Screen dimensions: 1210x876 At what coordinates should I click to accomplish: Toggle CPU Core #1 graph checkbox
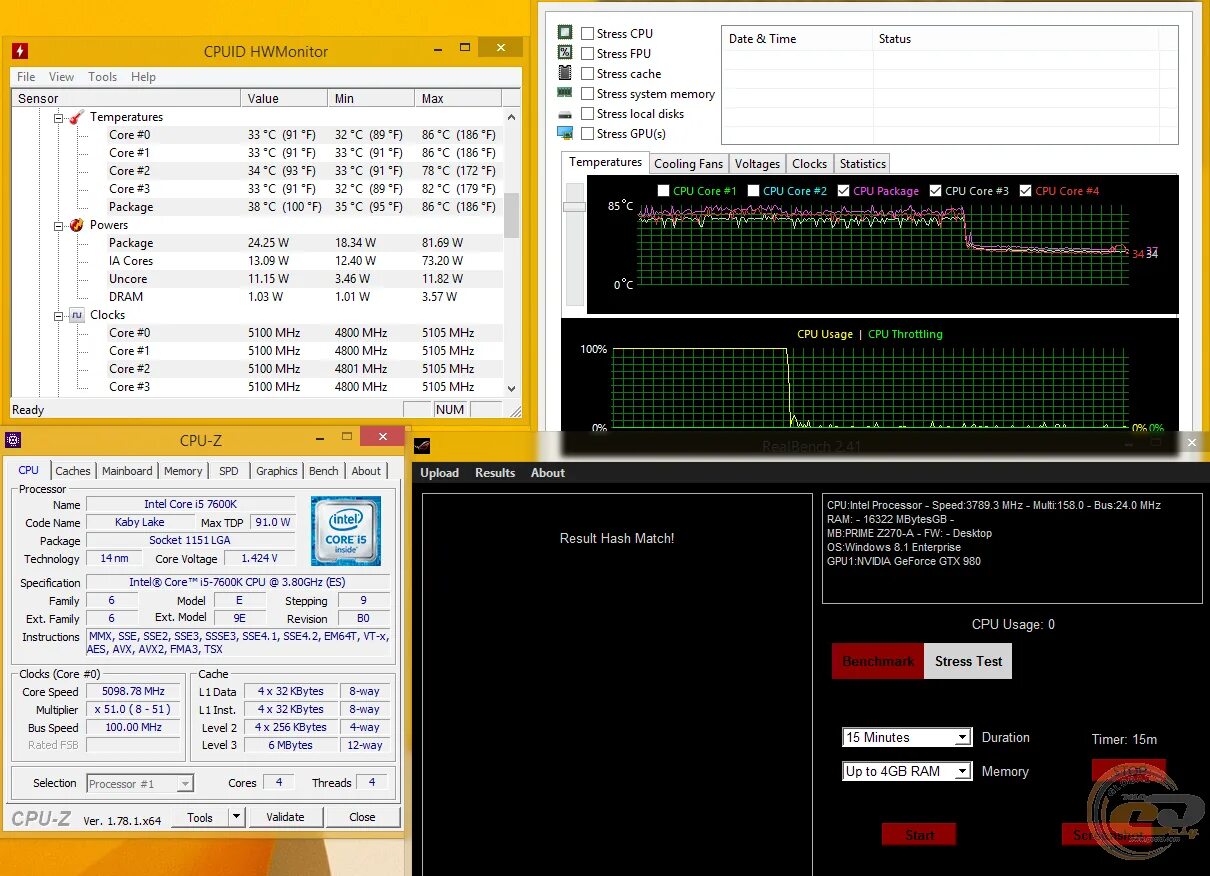point(664,190)
